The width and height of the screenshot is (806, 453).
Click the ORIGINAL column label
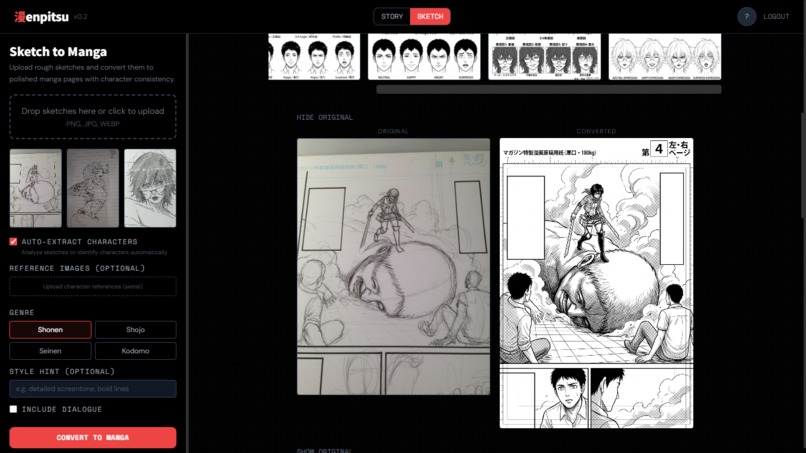[393, 131]
